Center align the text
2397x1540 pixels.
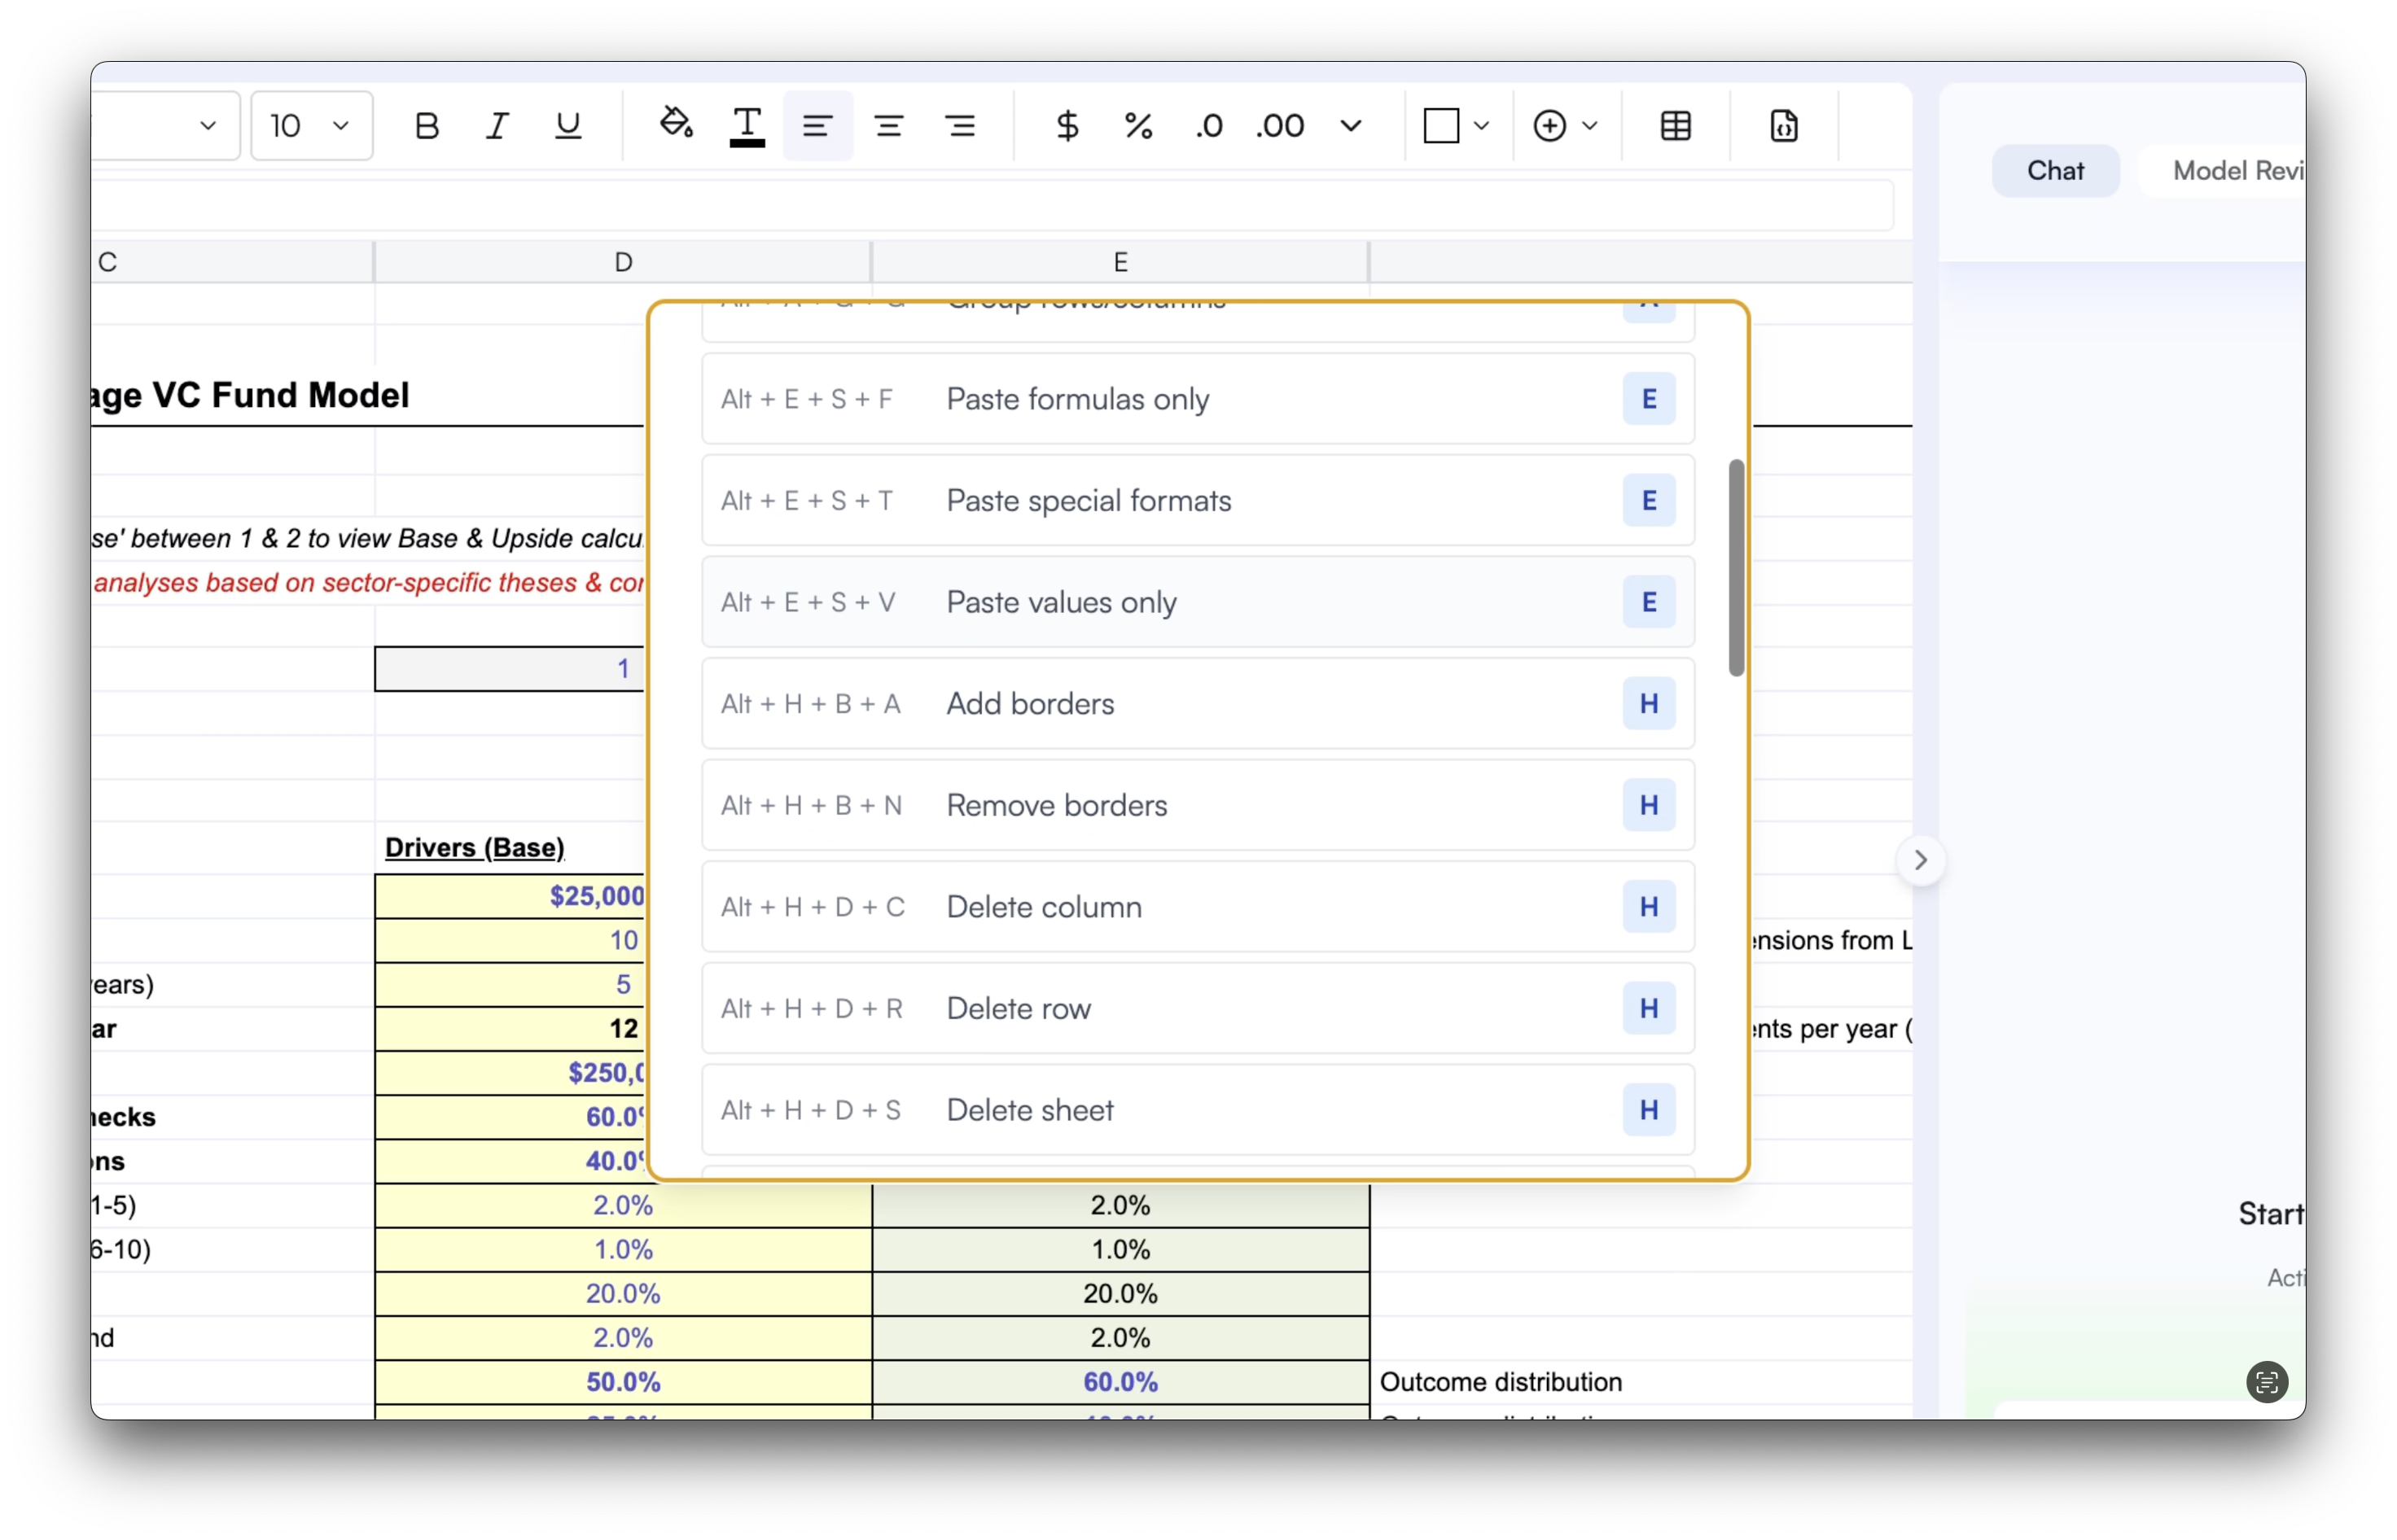(x=889, y=126)
